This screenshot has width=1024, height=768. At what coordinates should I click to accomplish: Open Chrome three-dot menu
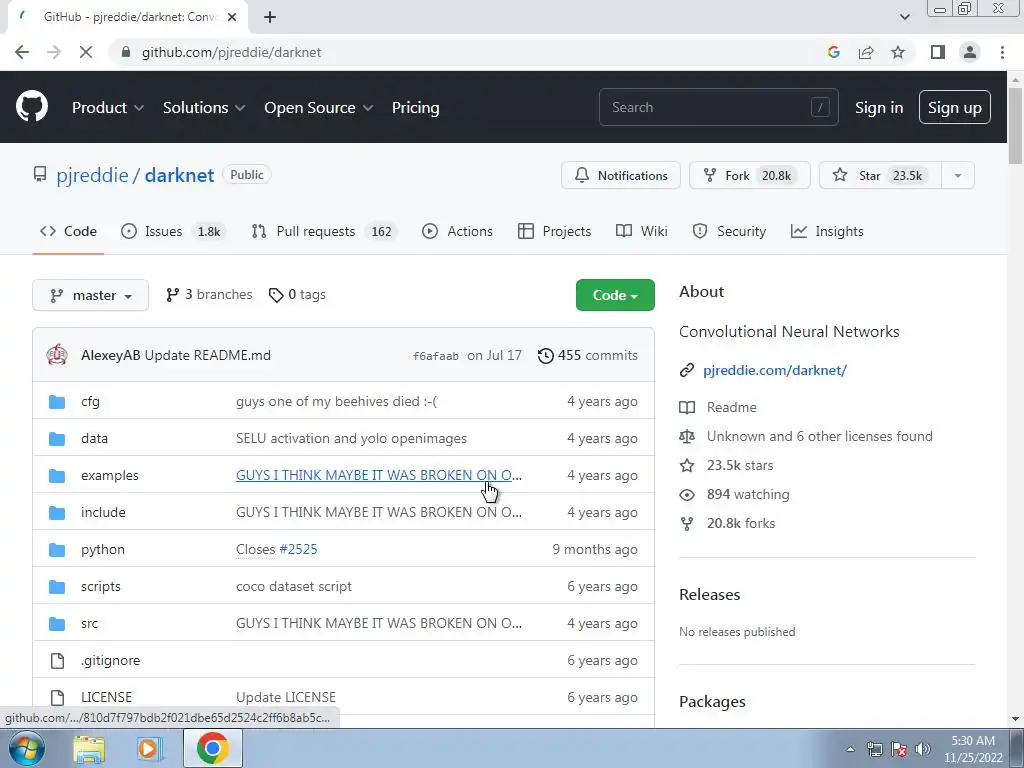coord(1002,52)
